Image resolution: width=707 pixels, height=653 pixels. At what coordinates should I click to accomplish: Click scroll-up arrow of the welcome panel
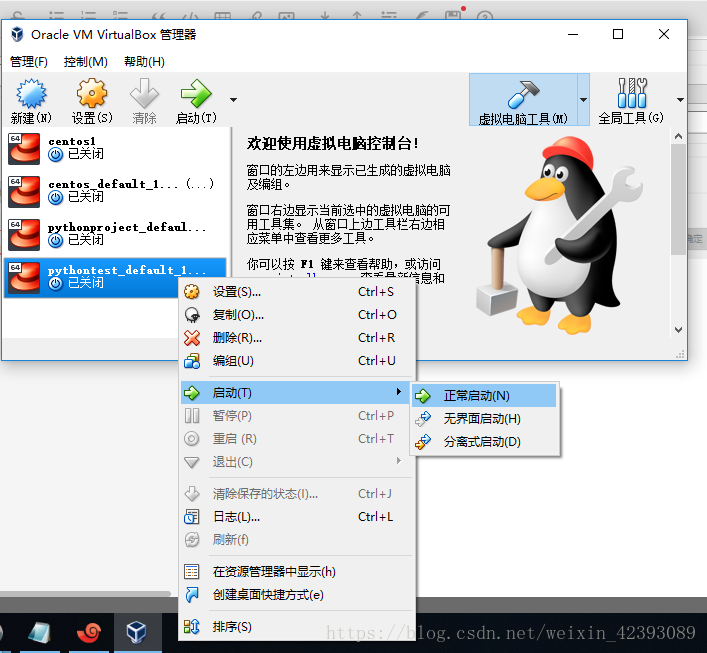678,136
